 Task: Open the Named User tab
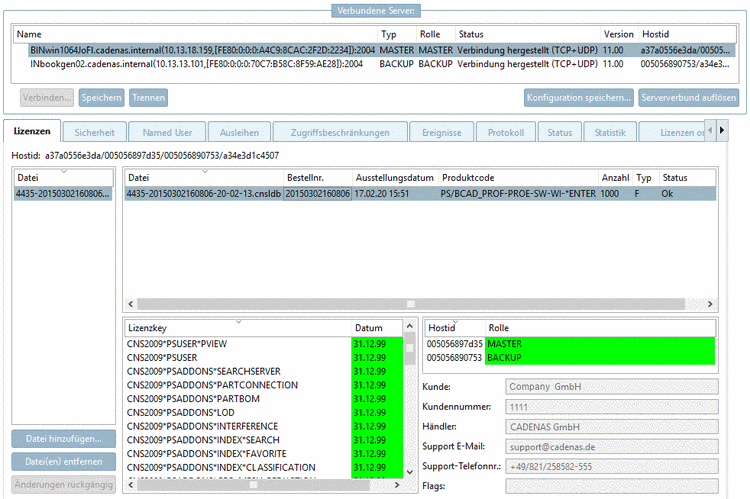(x=167, y=133)
